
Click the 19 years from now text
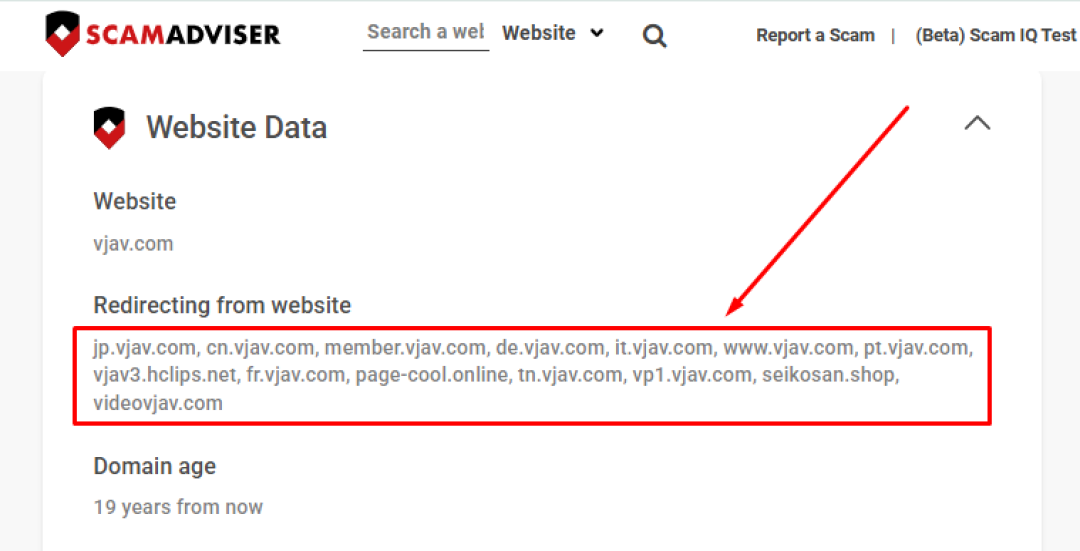(x=178, y=508)
